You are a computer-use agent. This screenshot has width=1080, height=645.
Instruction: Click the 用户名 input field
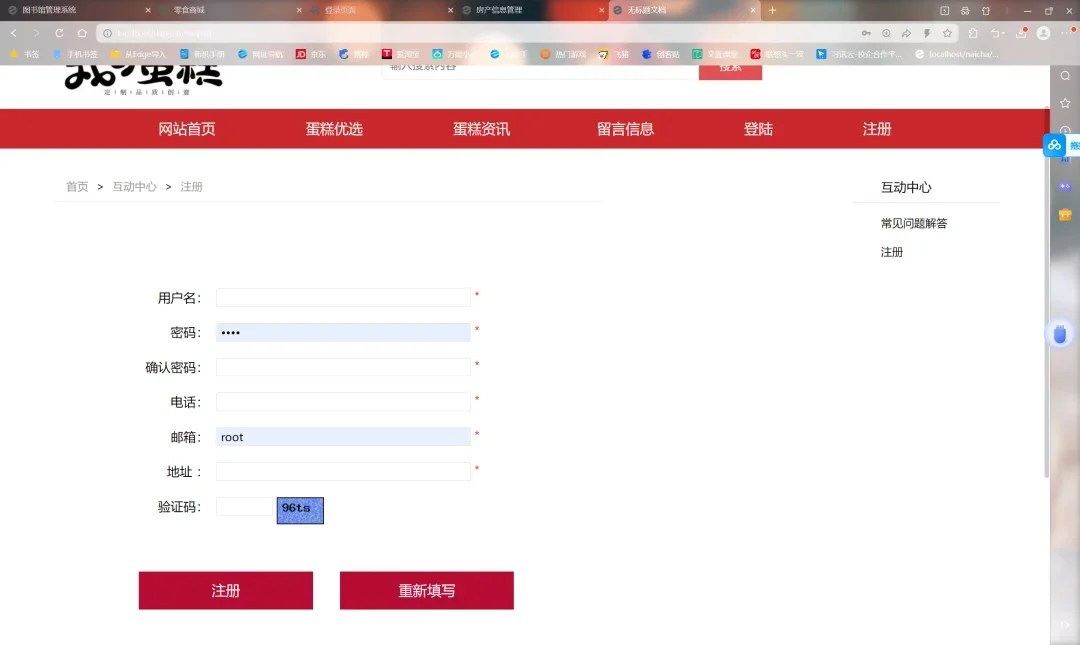coord(343,297)
